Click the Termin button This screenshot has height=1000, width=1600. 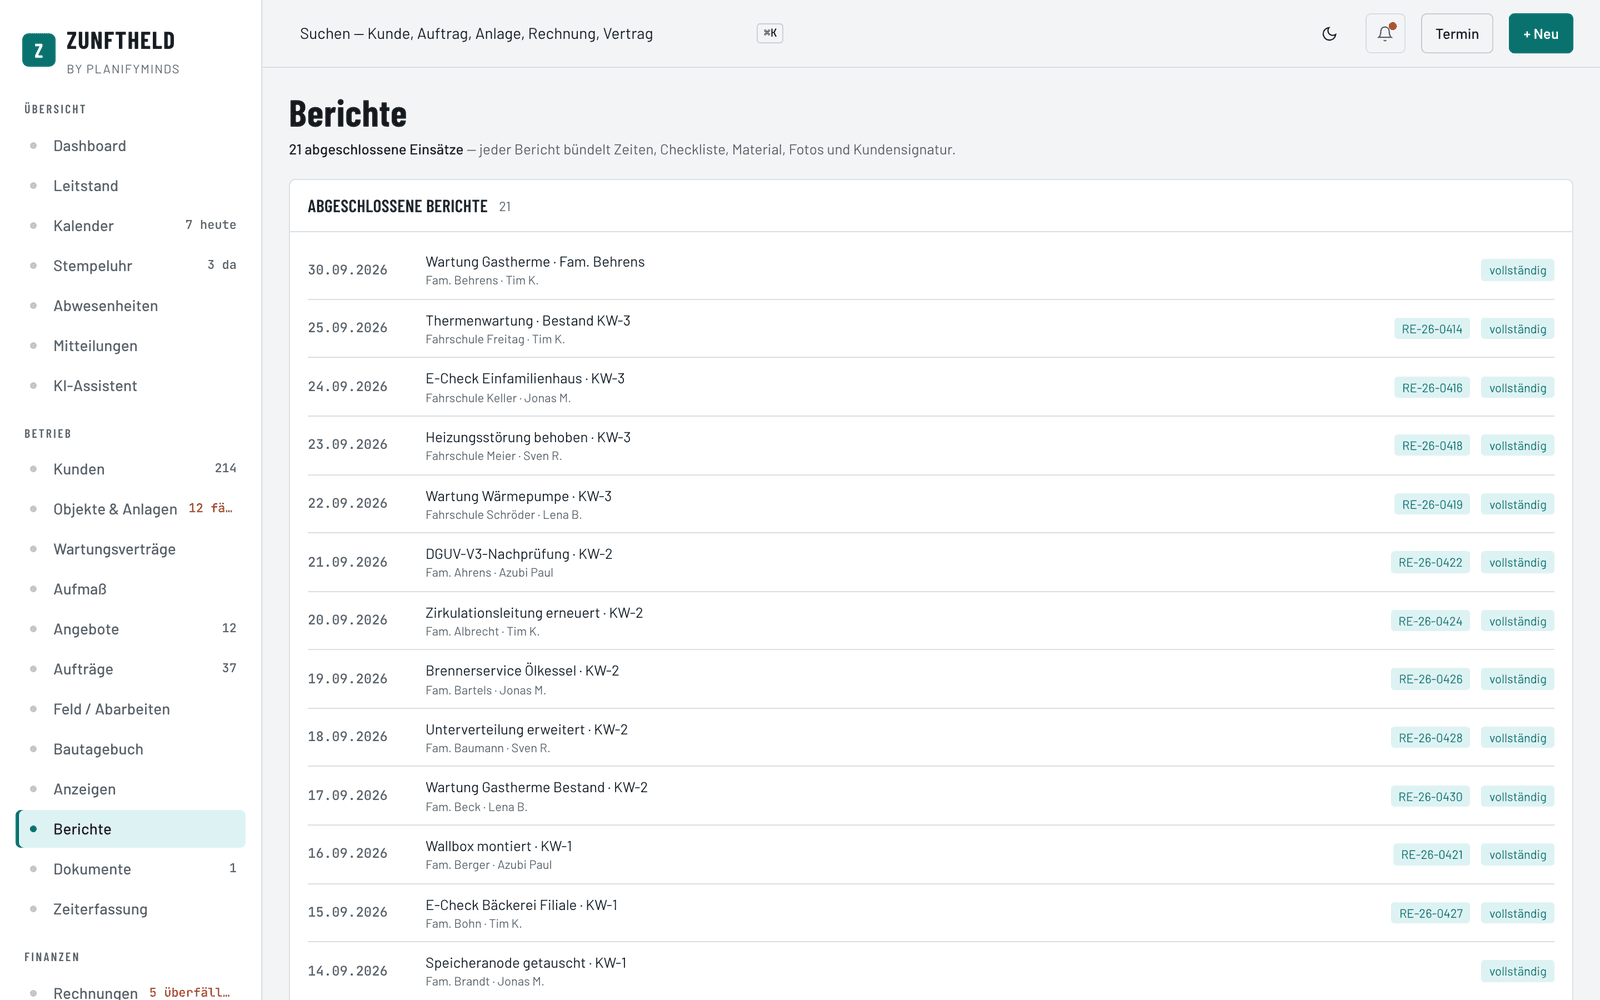pyautogui.click(x=1457, y=34)
